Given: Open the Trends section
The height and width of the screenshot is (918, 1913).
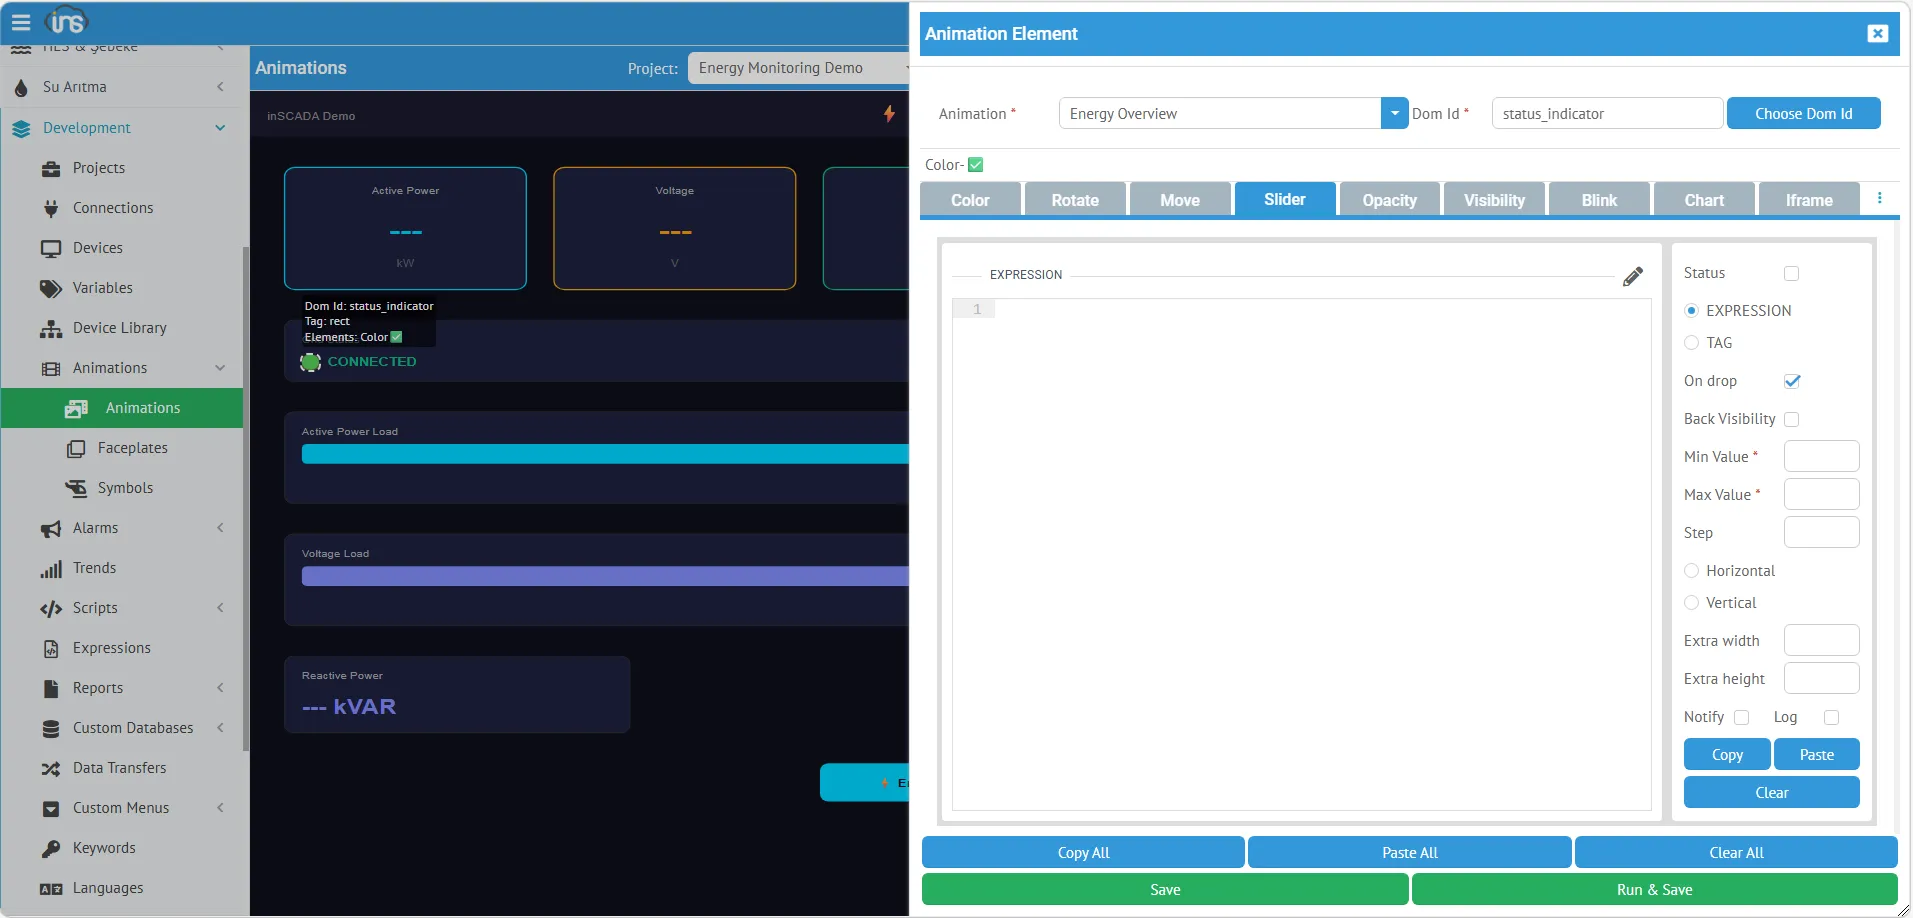Looking at the screenshot, I should (96, 567).
